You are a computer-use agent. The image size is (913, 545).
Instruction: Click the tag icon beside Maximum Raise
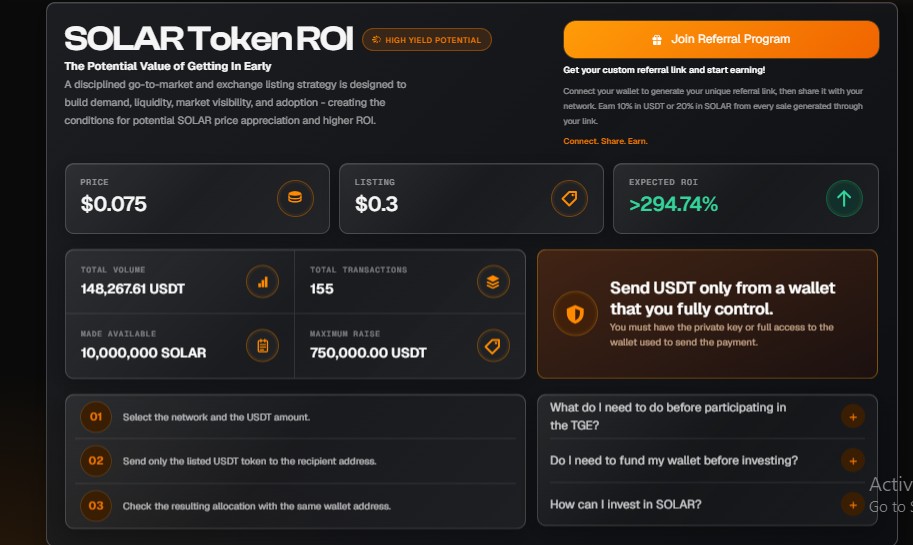coord(493,346)
